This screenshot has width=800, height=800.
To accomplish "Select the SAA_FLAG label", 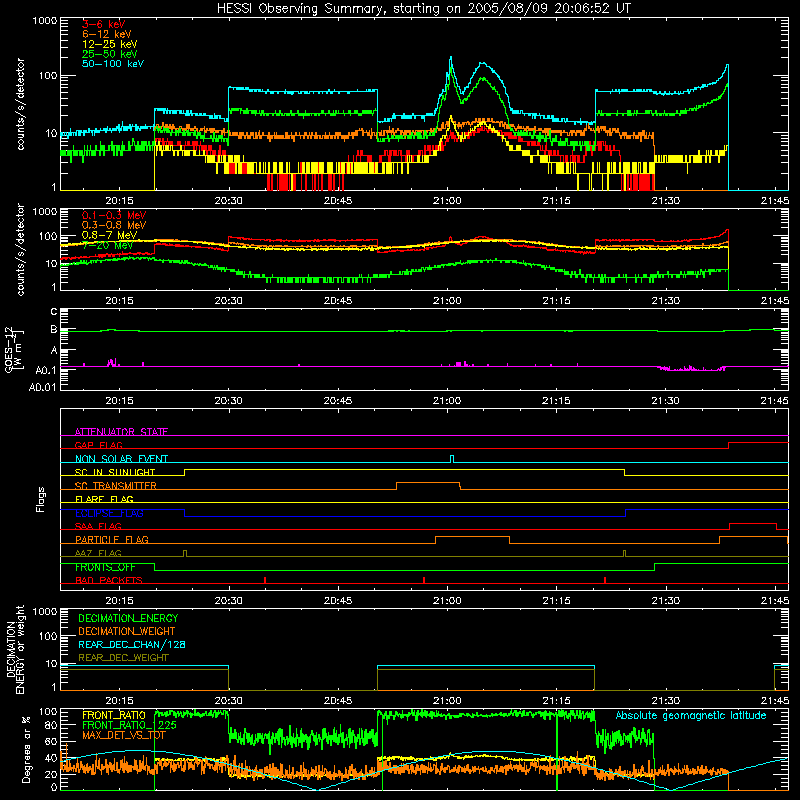I will [98, 526].
